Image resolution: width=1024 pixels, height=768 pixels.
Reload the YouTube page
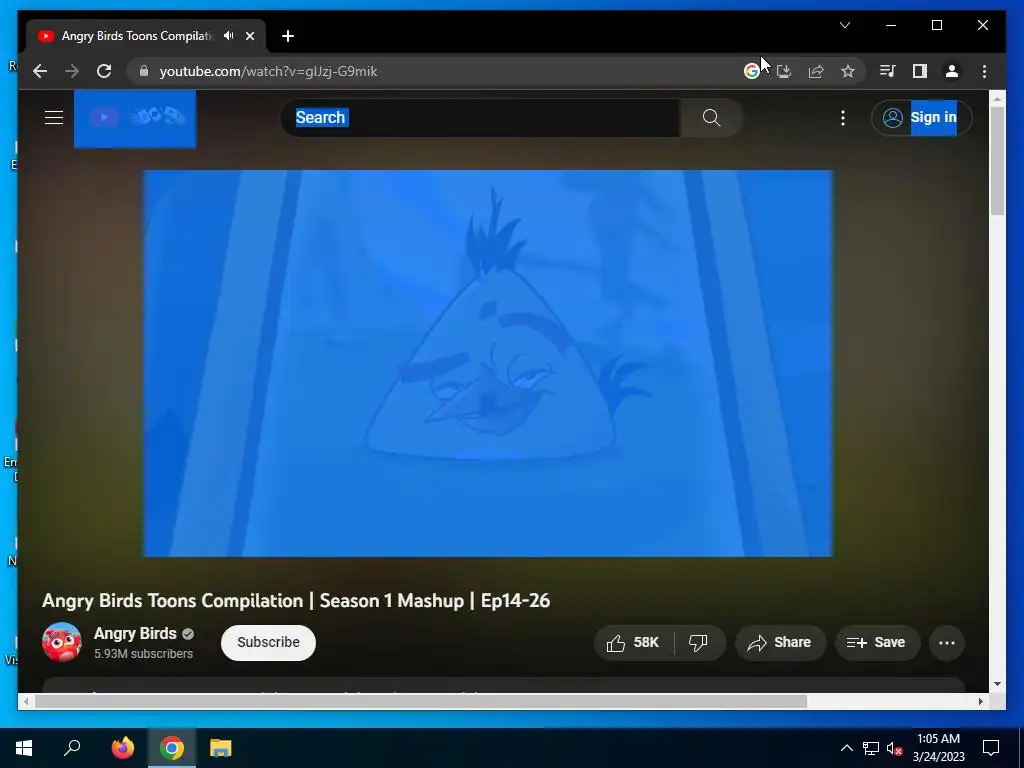104,71
